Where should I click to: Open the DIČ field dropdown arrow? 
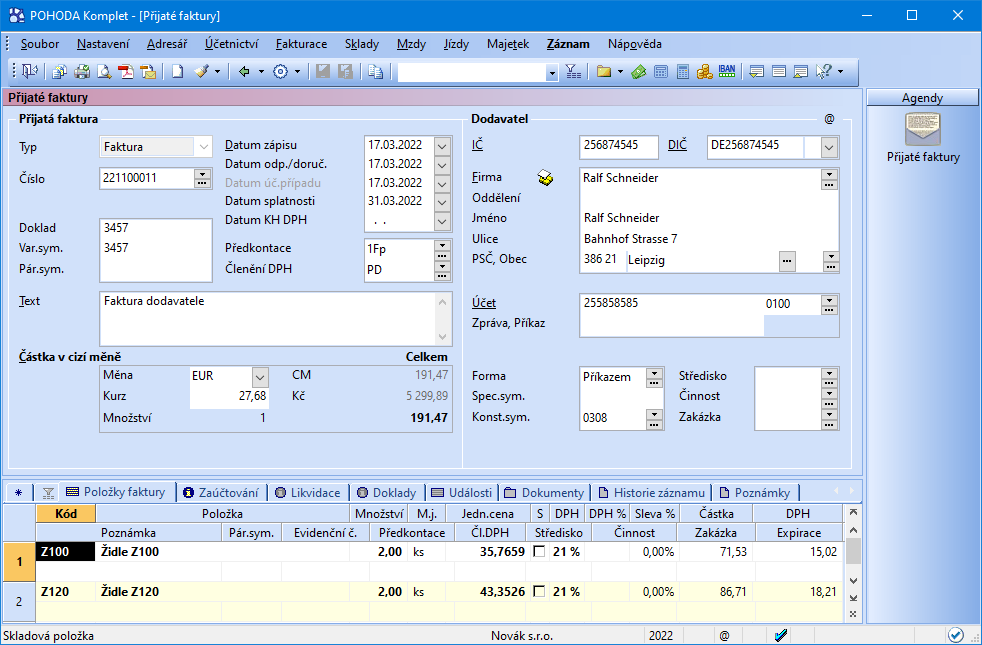(829, 147)
